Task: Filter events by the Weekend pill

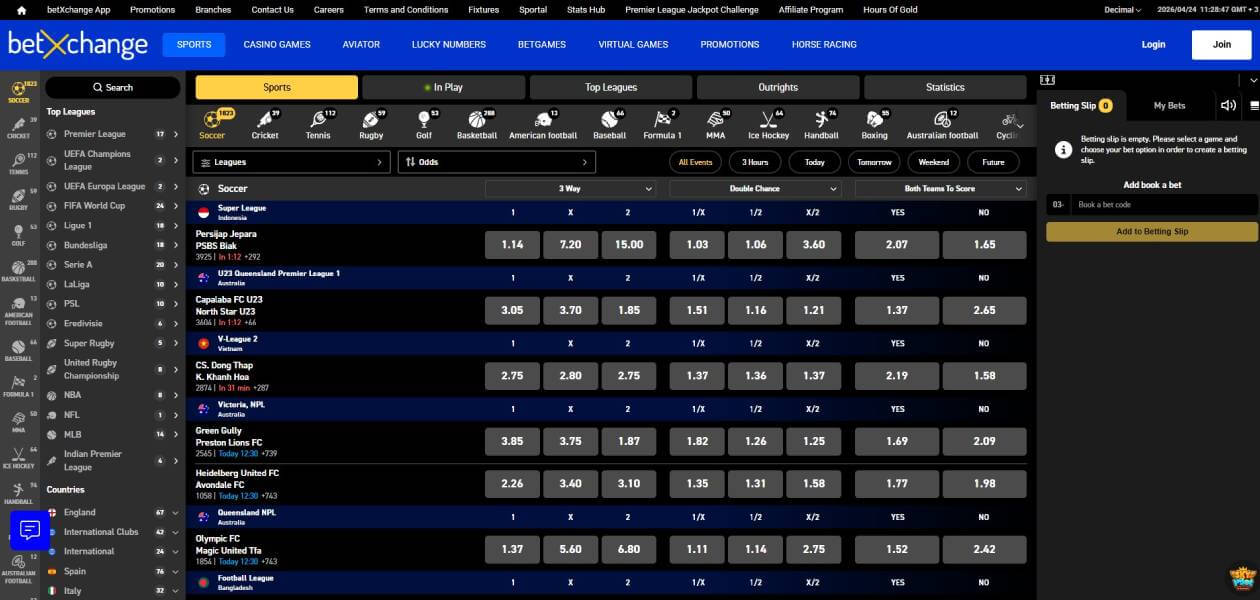Action: point(934,162)
